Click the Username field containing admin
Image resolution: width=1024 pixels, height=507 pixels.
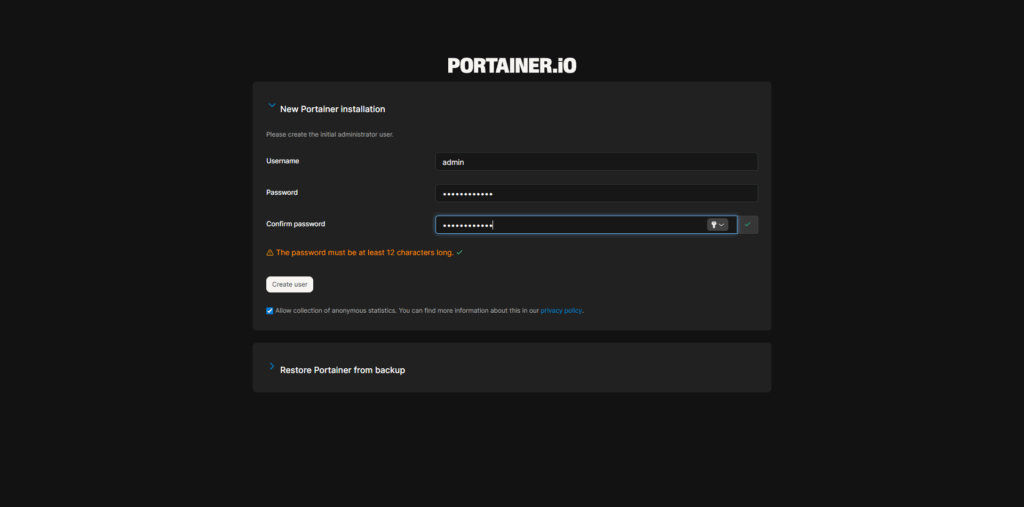coord(596,162)
